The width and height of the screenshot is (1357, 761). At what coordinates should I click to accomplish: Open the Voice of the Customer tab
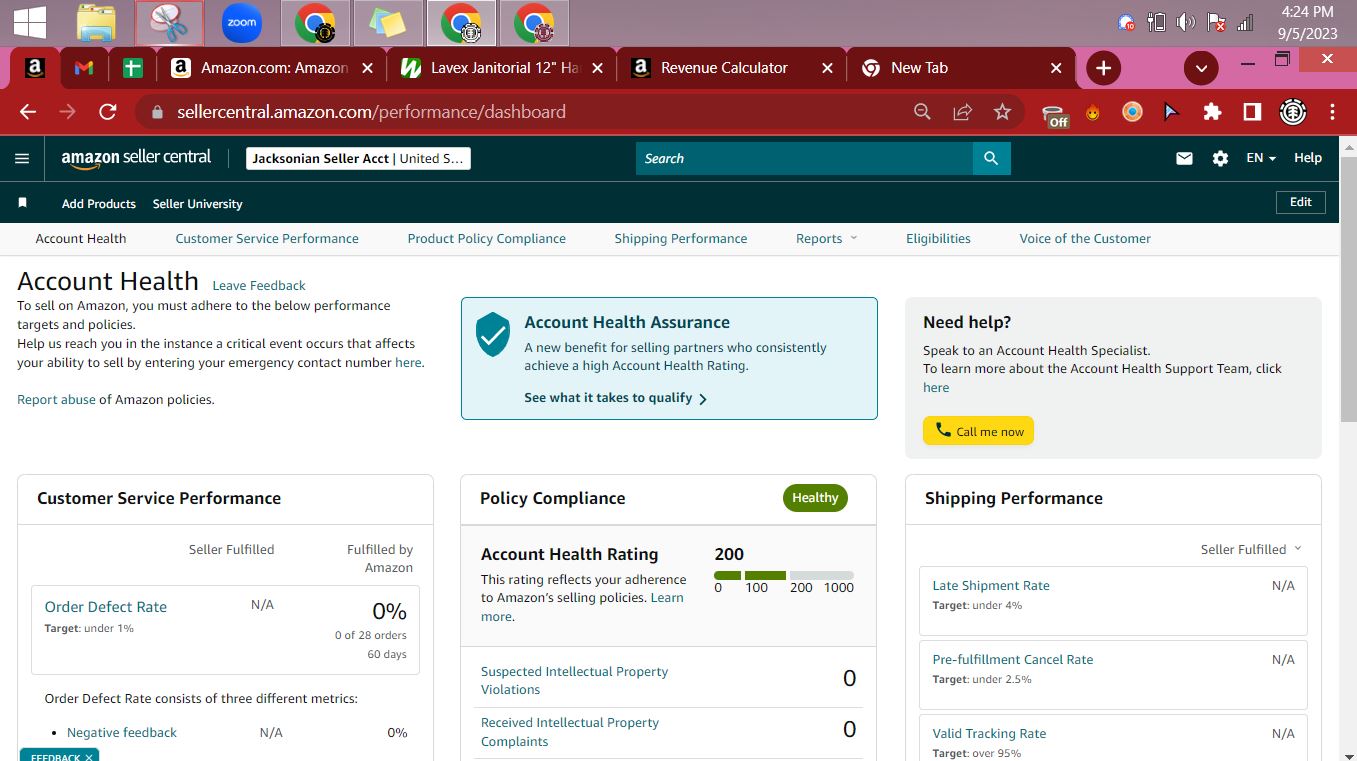coord(1085,238)
